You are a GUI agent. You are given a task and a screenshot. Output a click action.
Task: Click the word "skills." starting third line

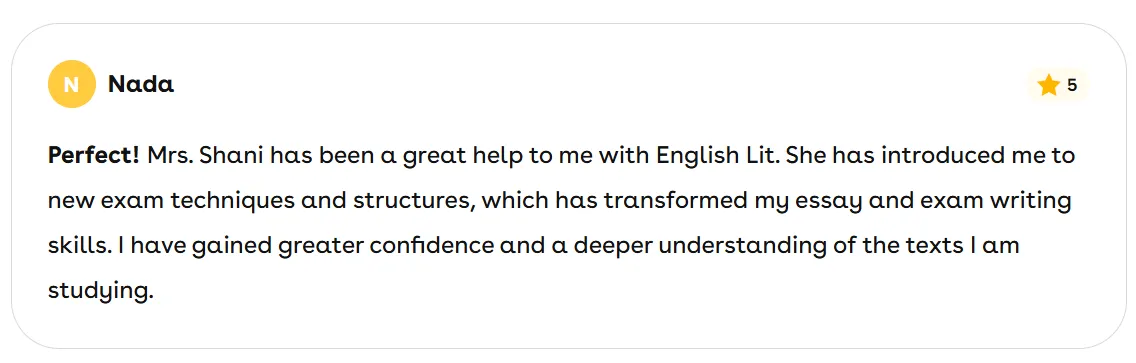[79, 245]
